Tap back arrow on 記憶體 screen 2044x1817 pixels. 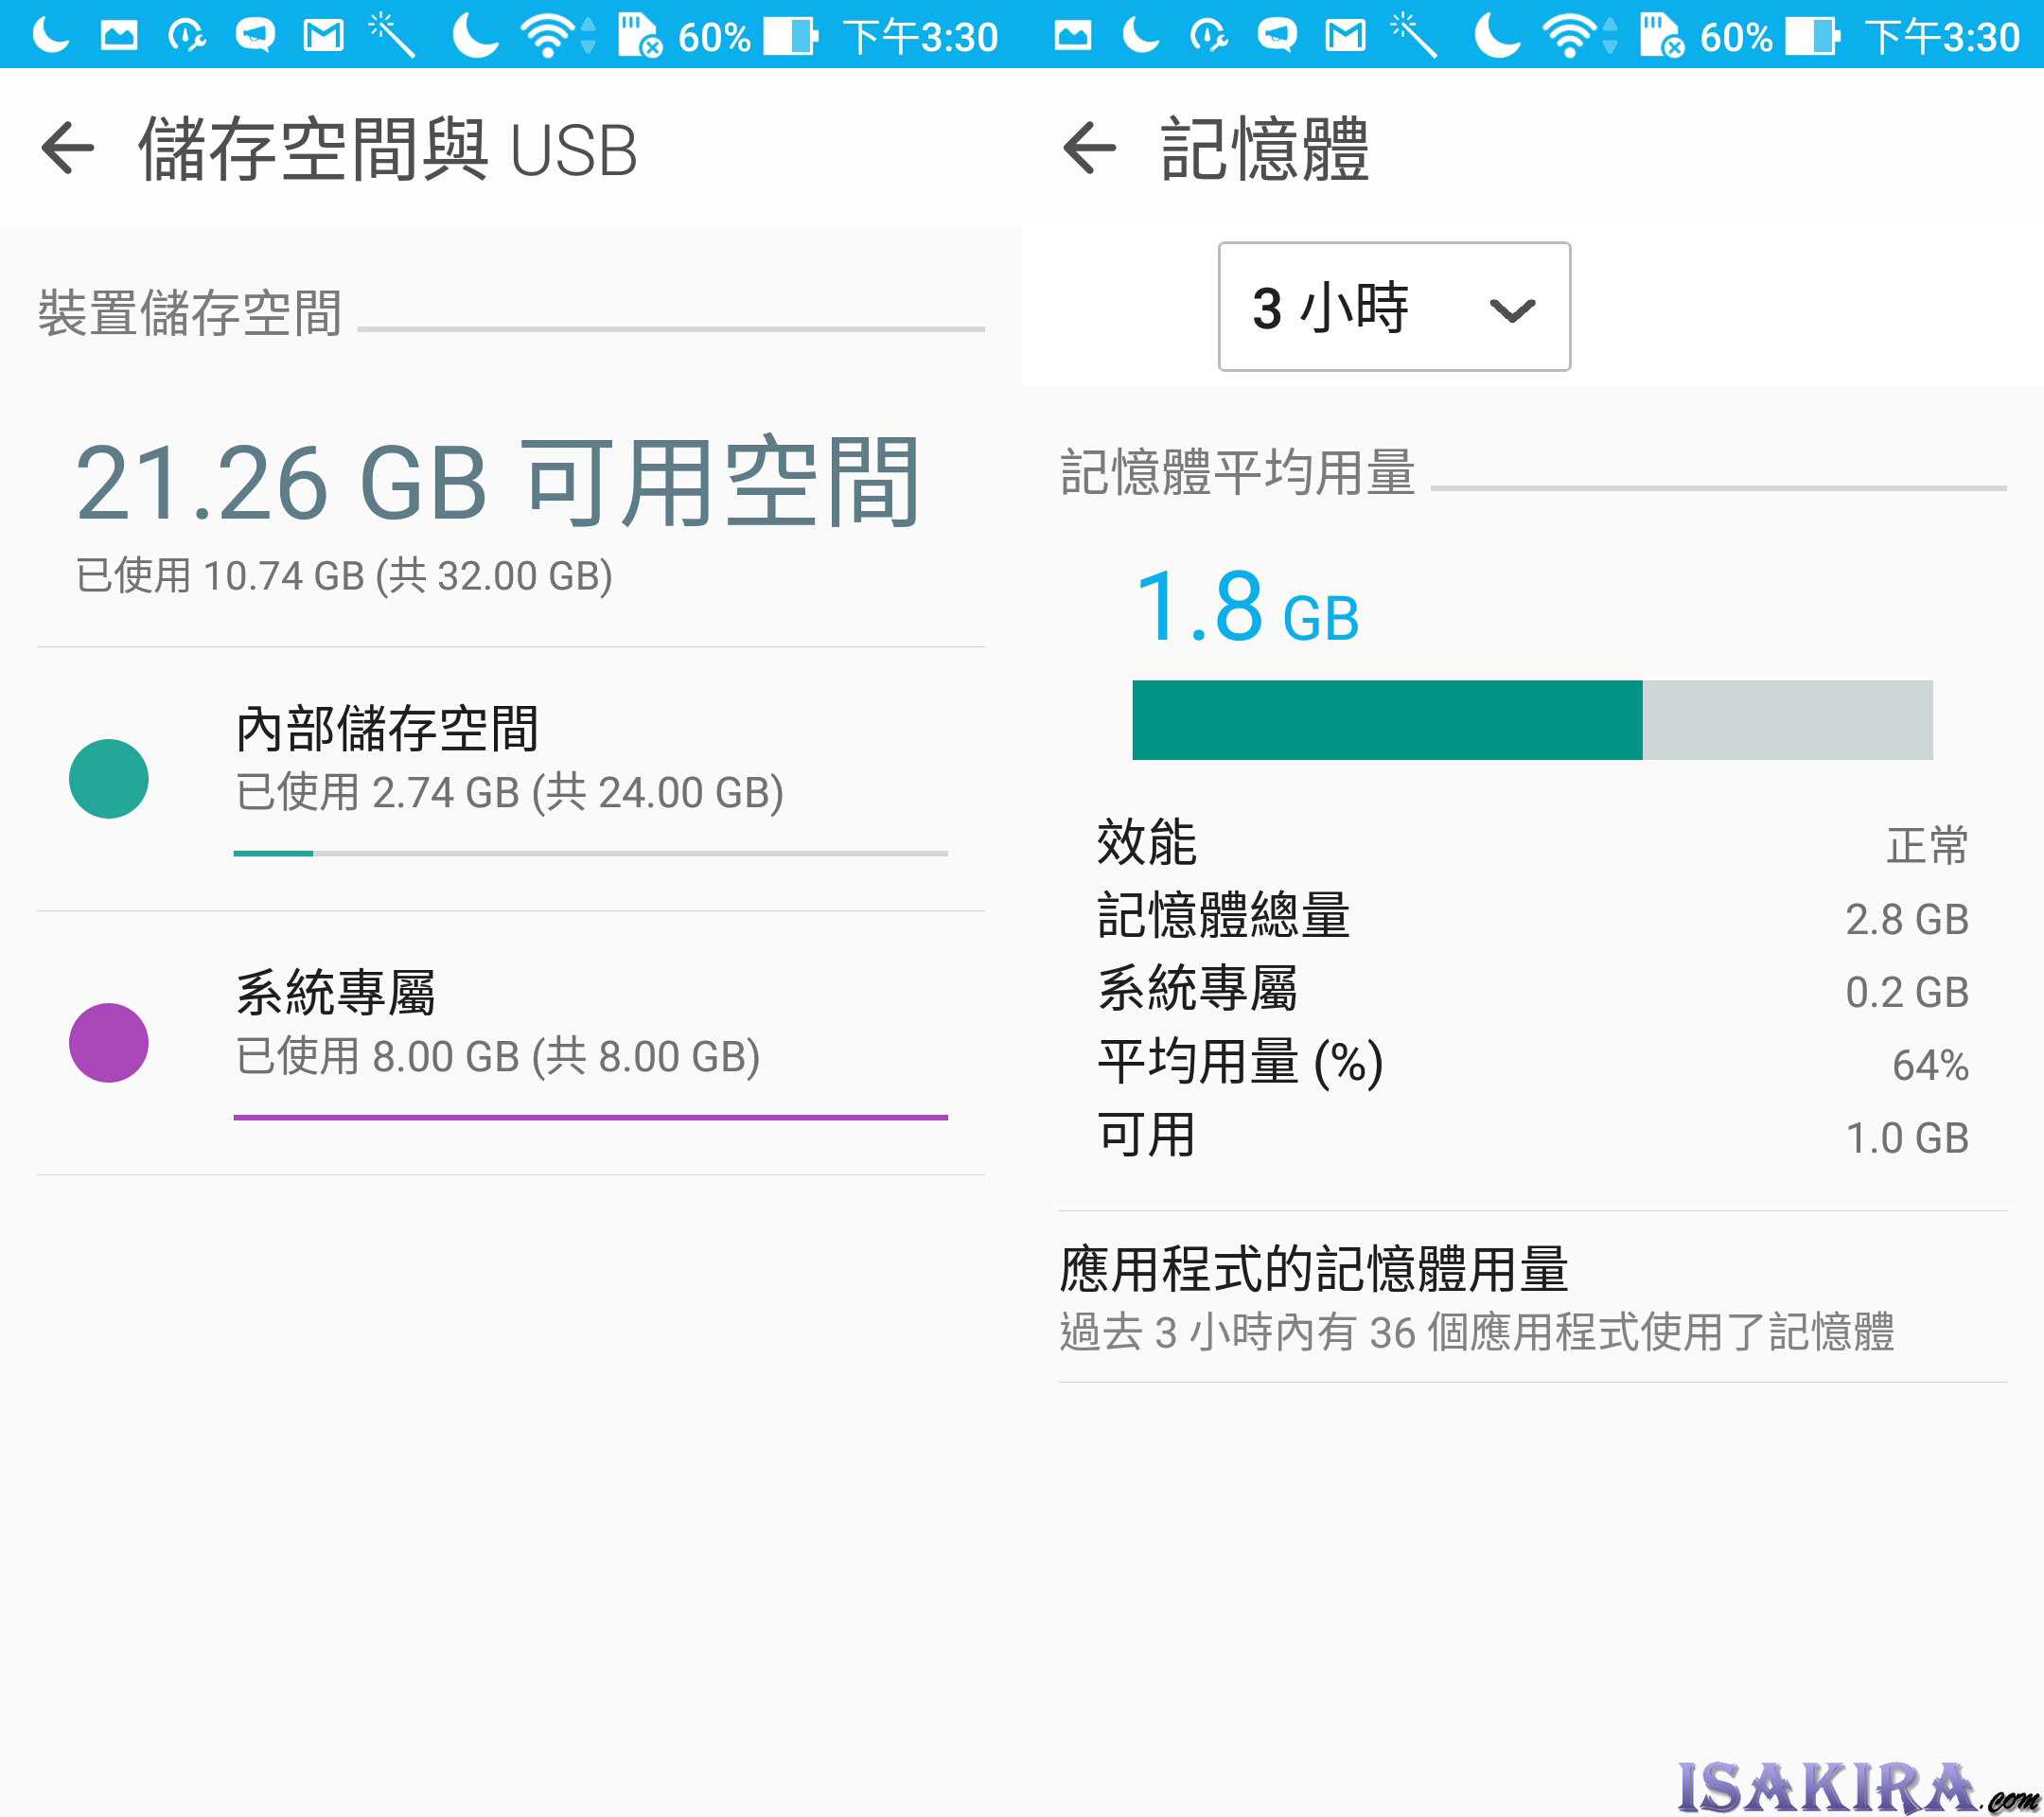(1089, 148)
